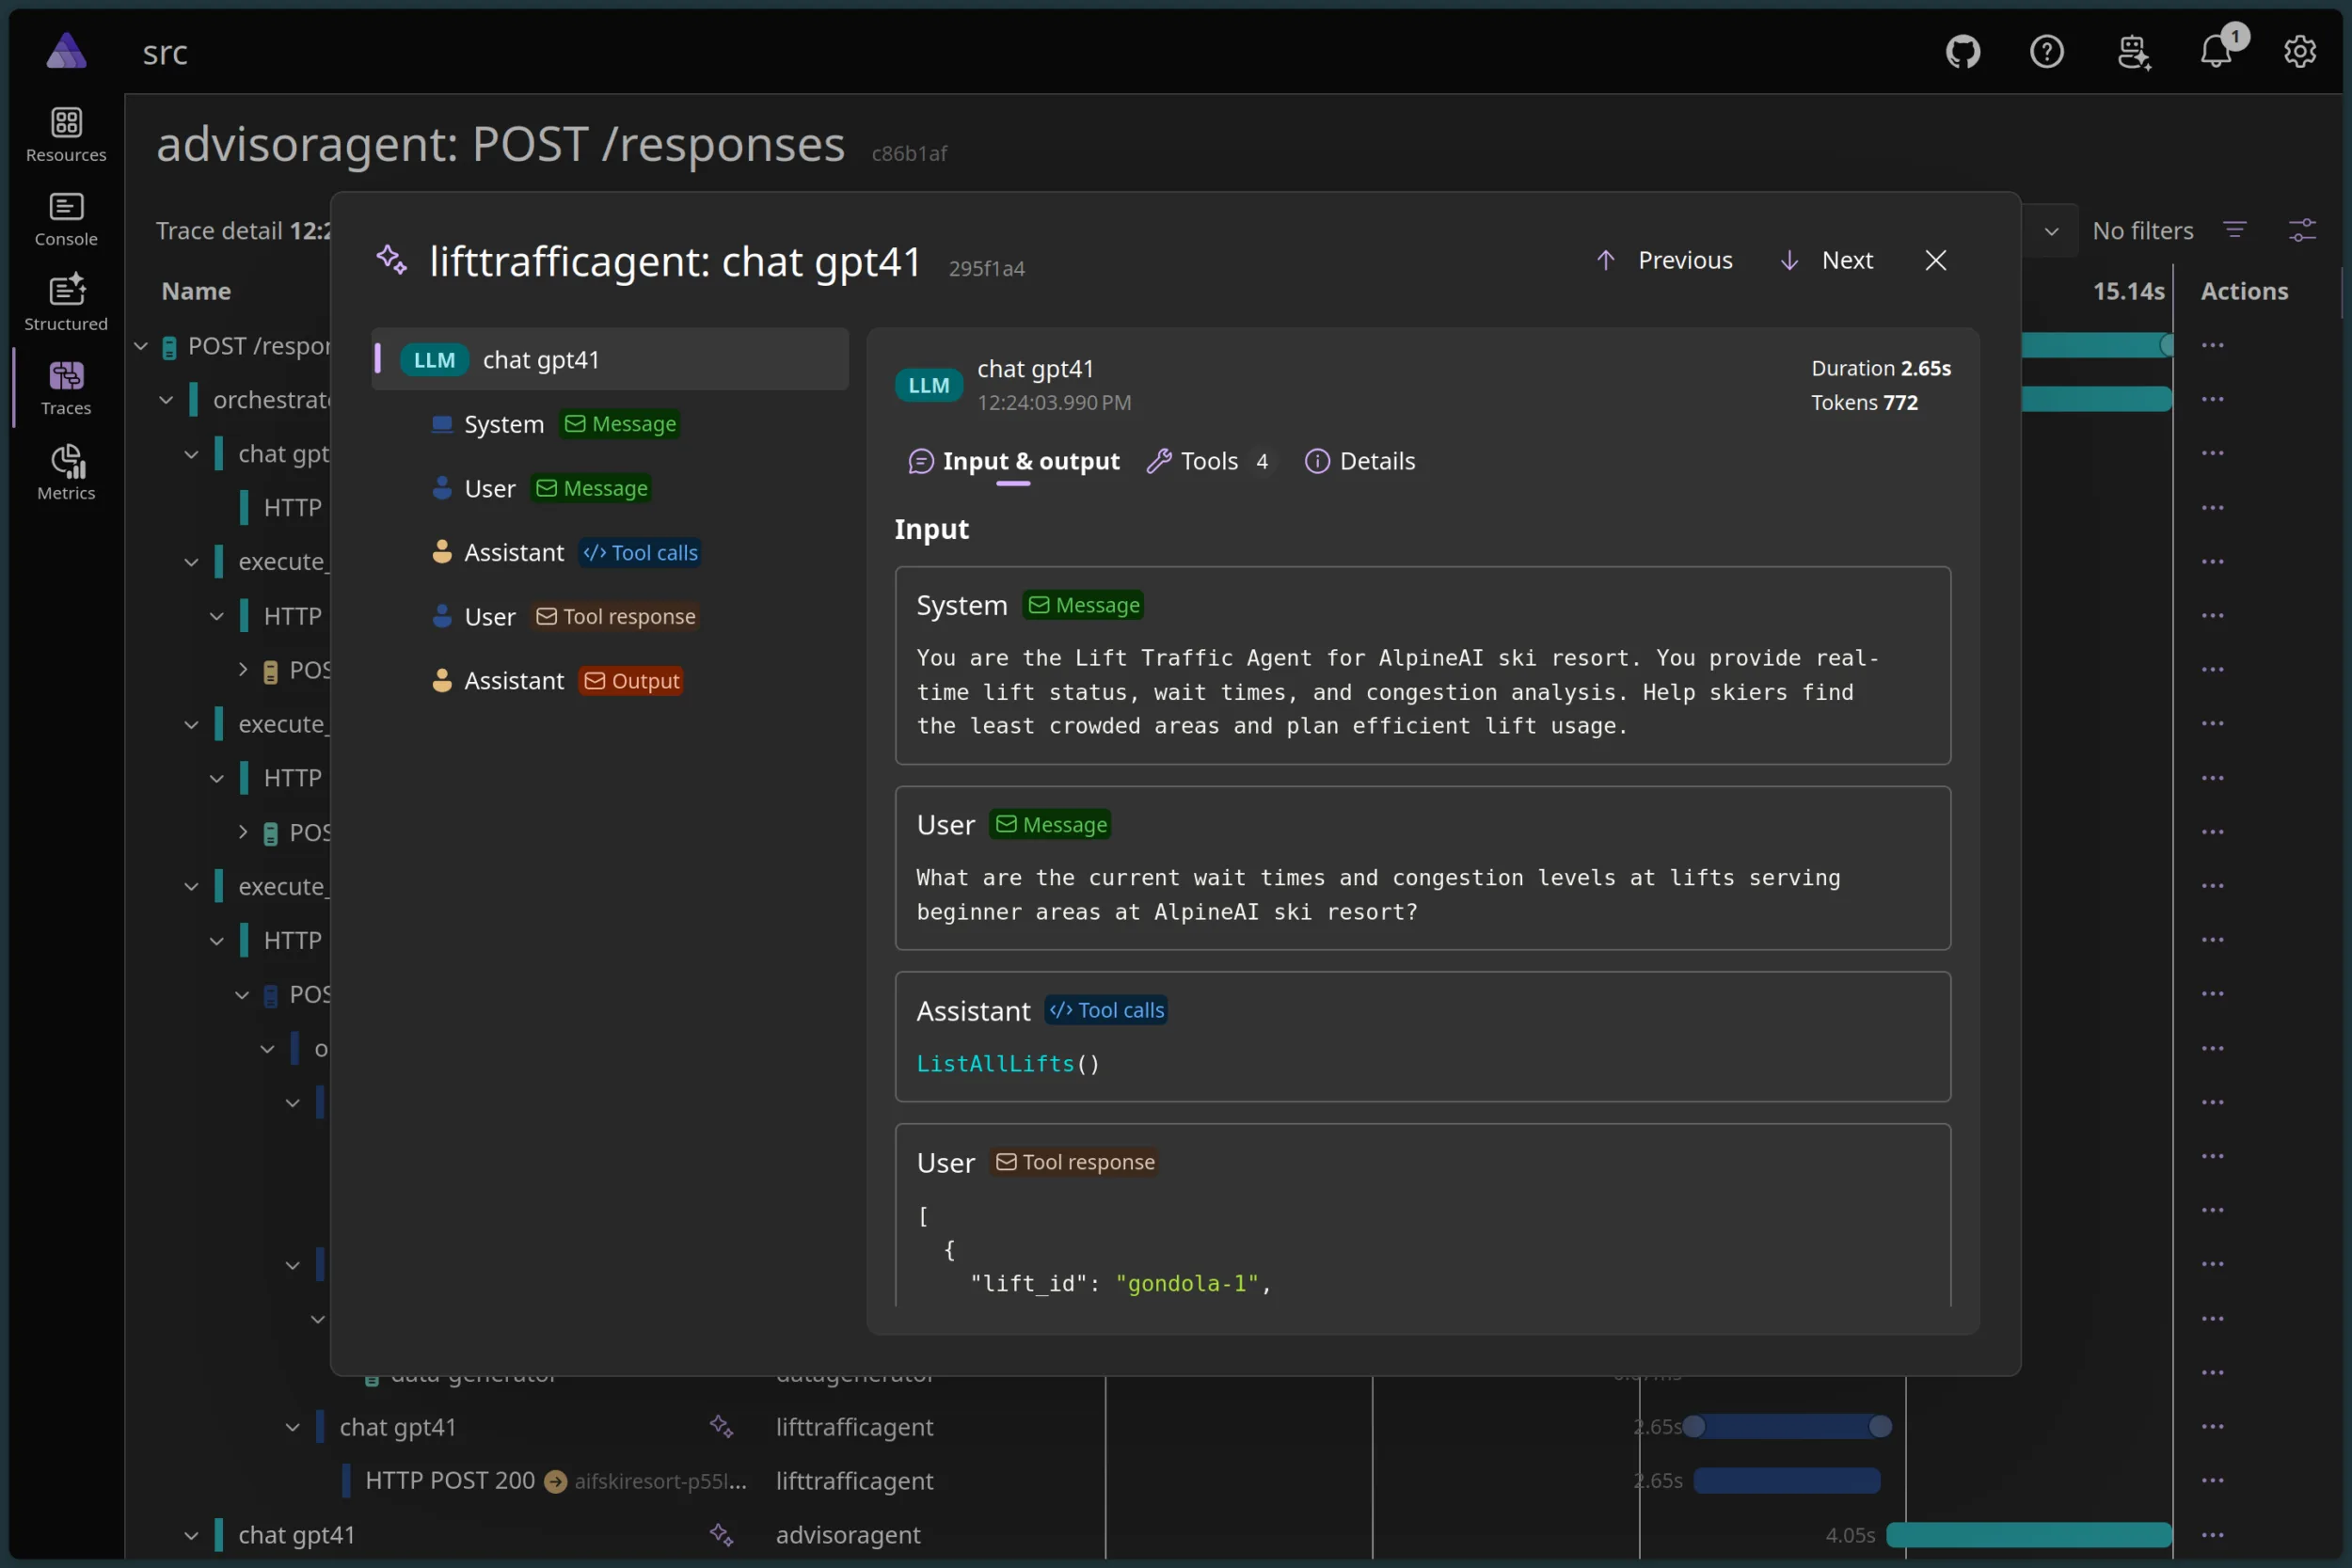Open actions menu for HTTP POST 200 row
This screenshot has height=1568, width=2352.
tap(2212, 1480)
